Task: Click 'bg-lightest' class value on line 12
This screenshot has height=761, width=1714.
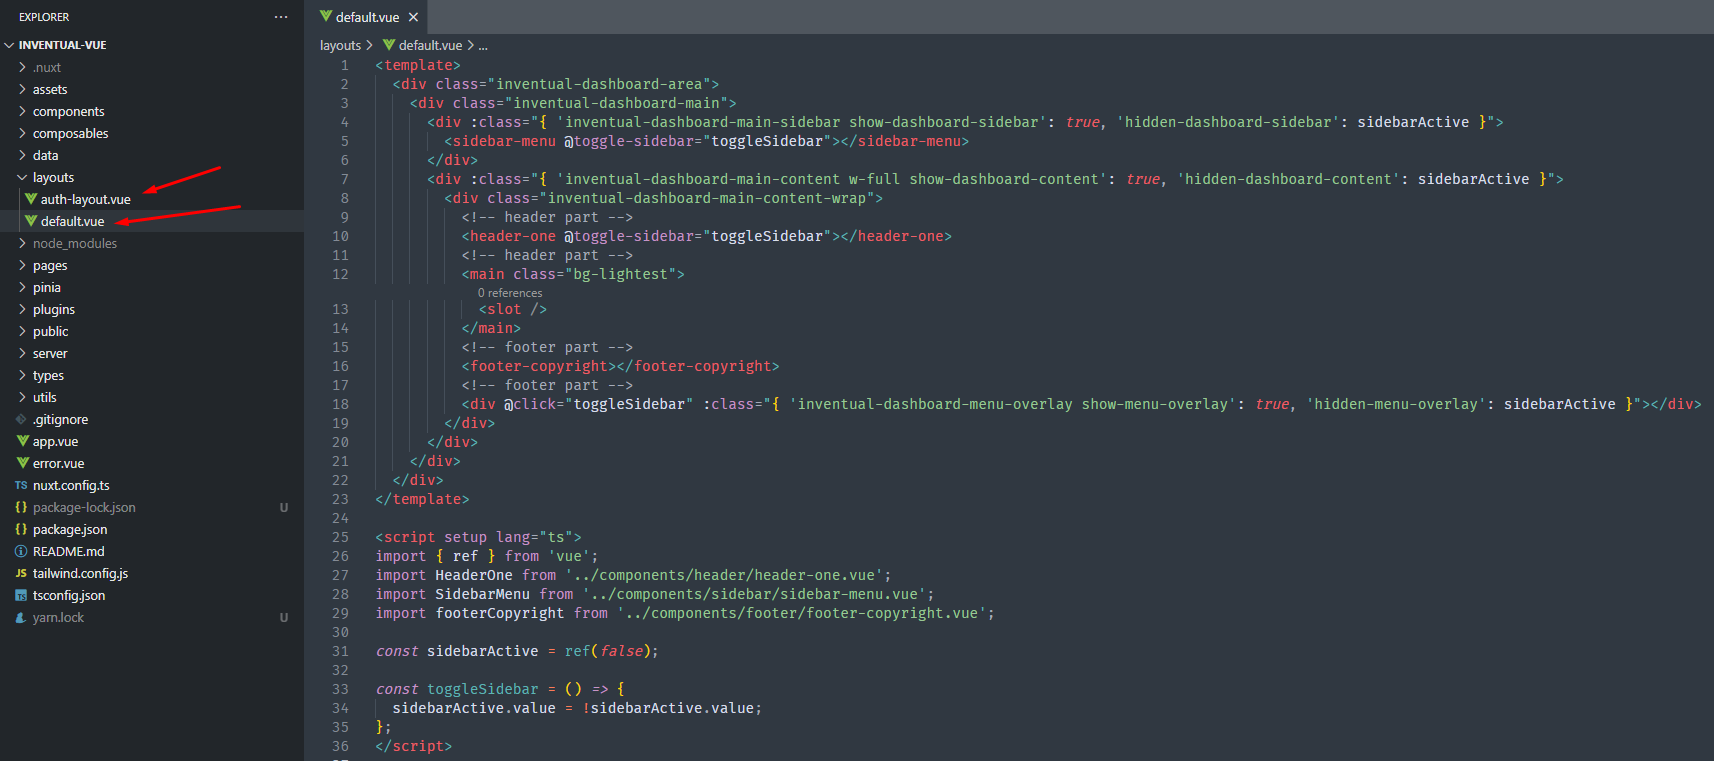Action: pyautogui.click(x=620, y=274)
